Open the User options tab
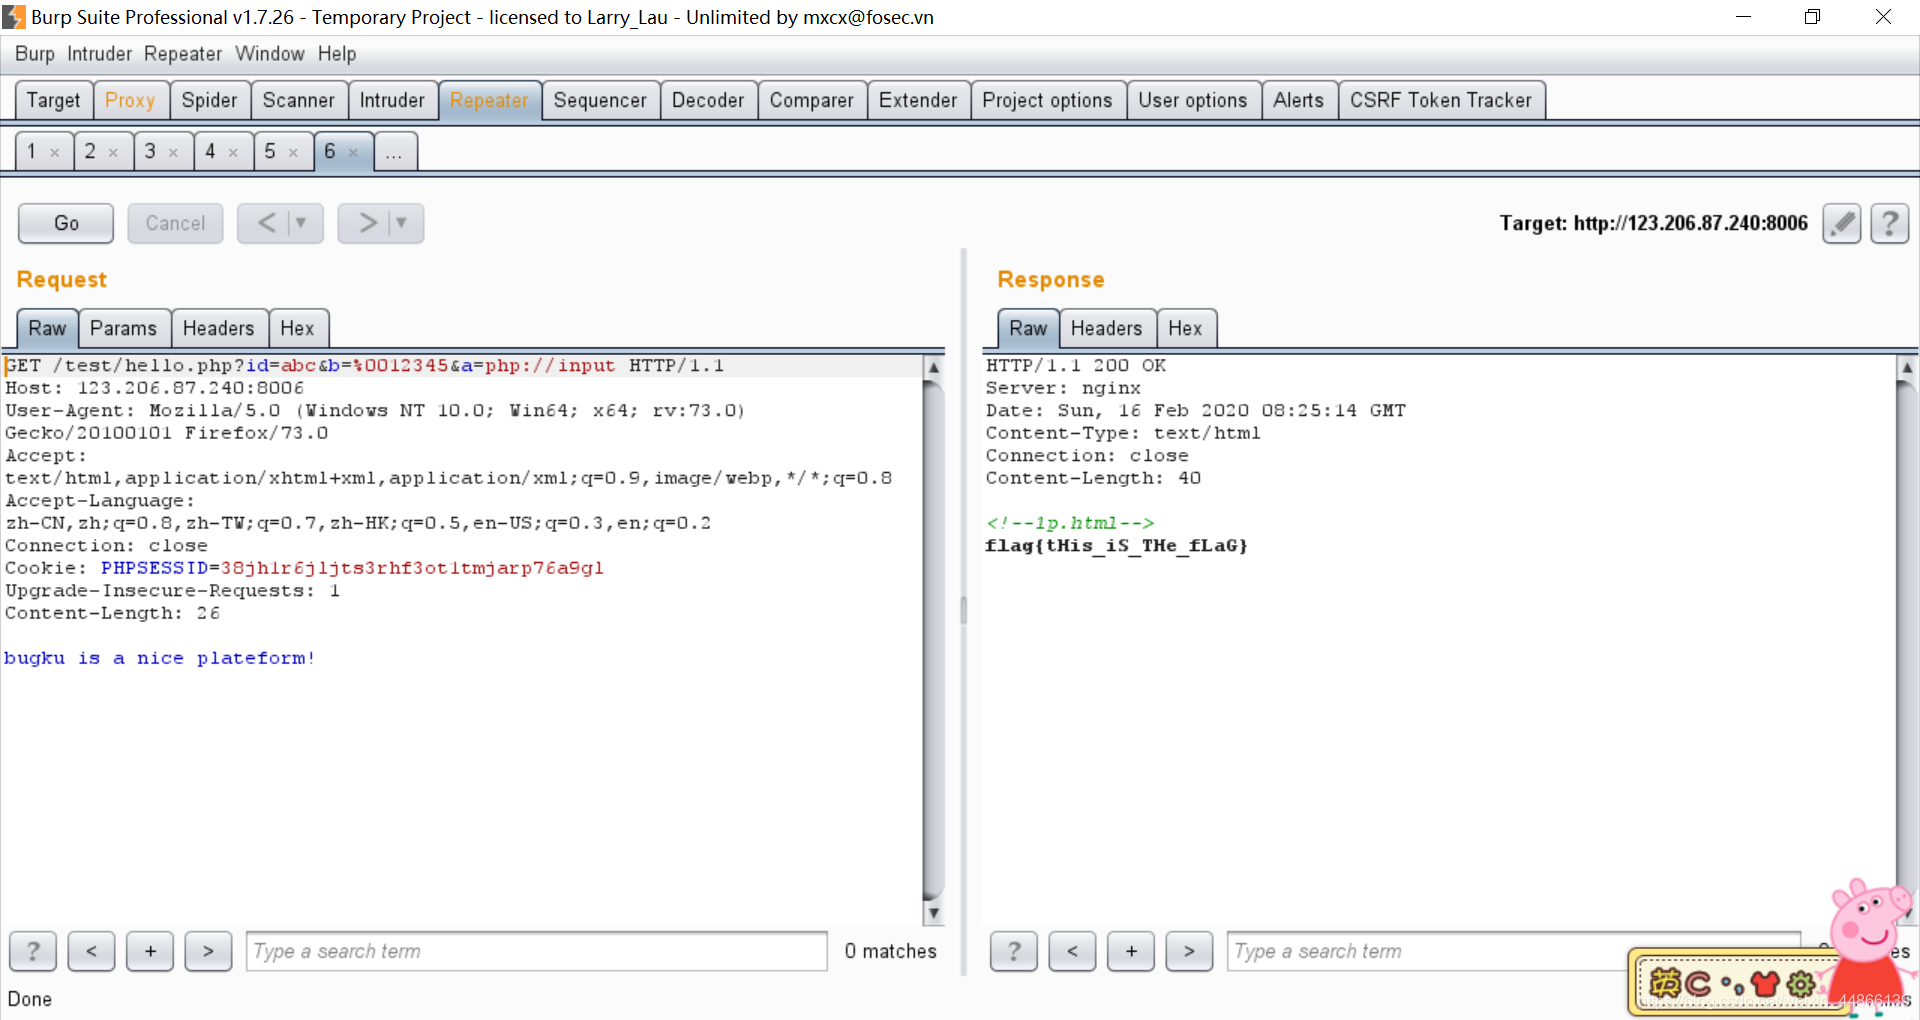1920x1020 pixels. [1193, 100]
